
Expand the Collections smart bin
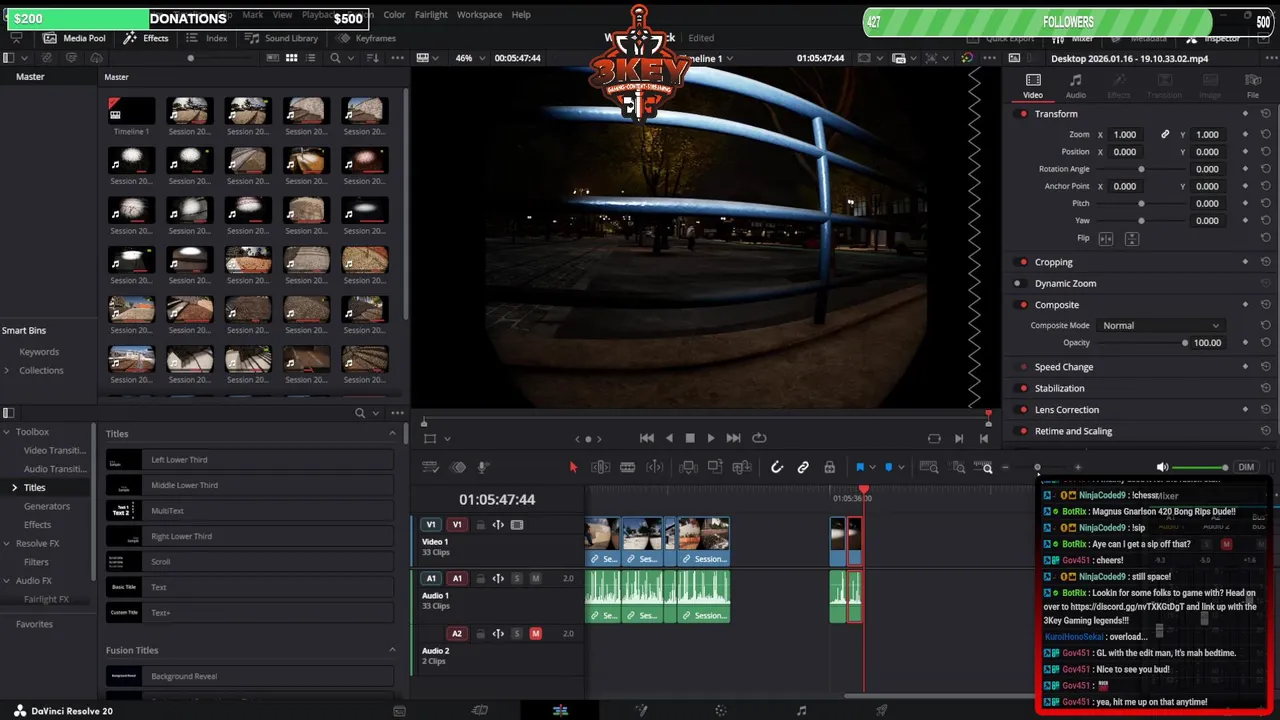click(x=7, y=370)
